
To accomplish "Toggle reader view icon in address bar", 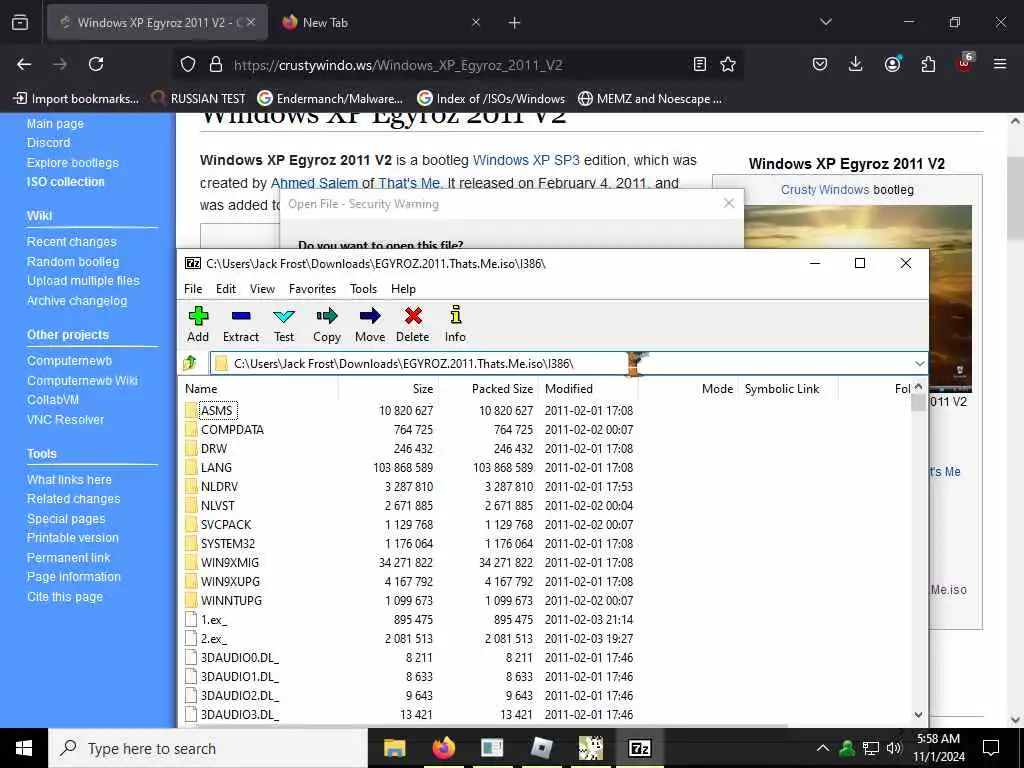I will [699, 64].
